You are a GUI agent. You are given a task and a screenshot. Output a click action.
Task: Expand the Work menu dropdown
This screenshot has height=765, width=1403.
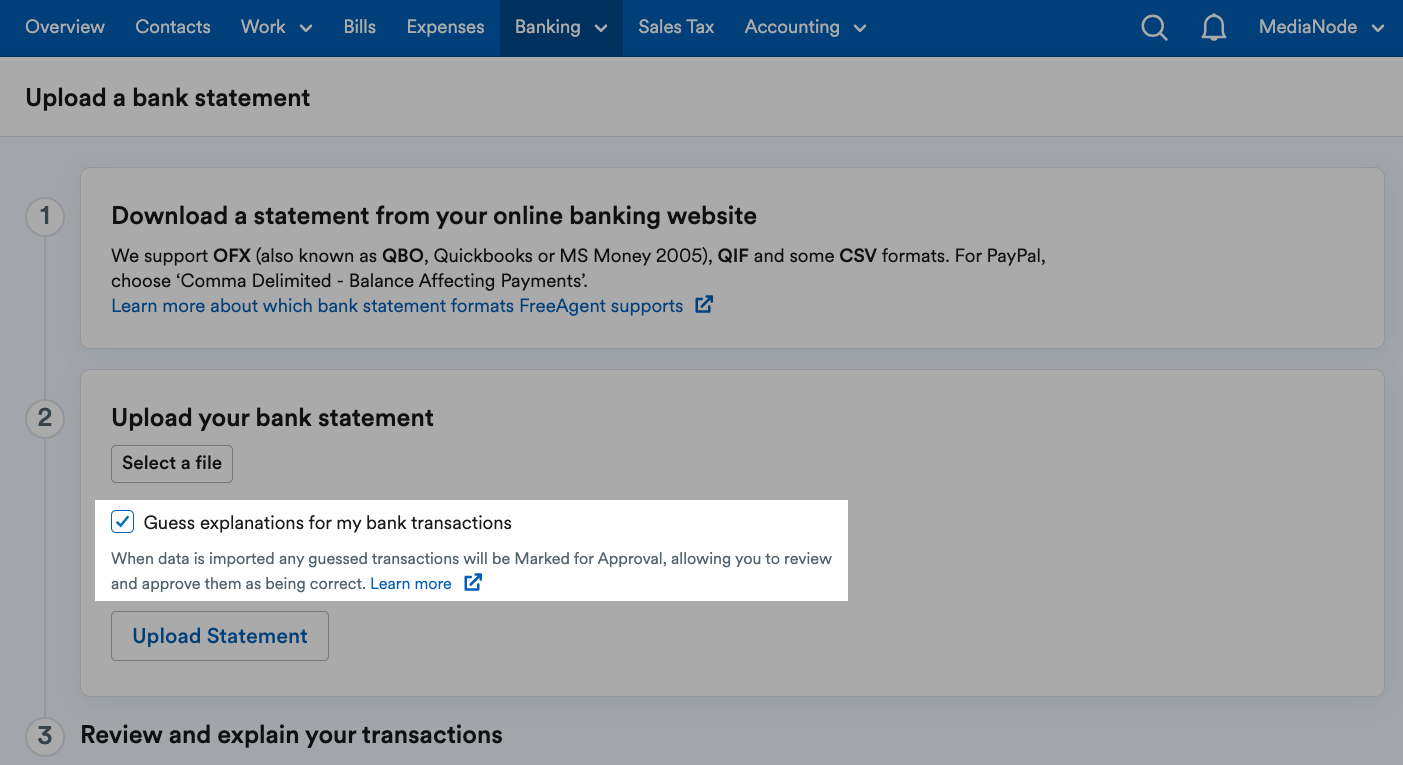pyautogui.click(x=277, y=28)
